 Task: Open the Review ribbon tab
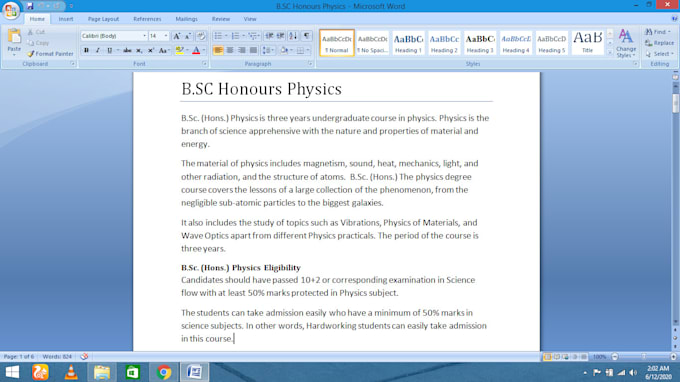point(221,19)
